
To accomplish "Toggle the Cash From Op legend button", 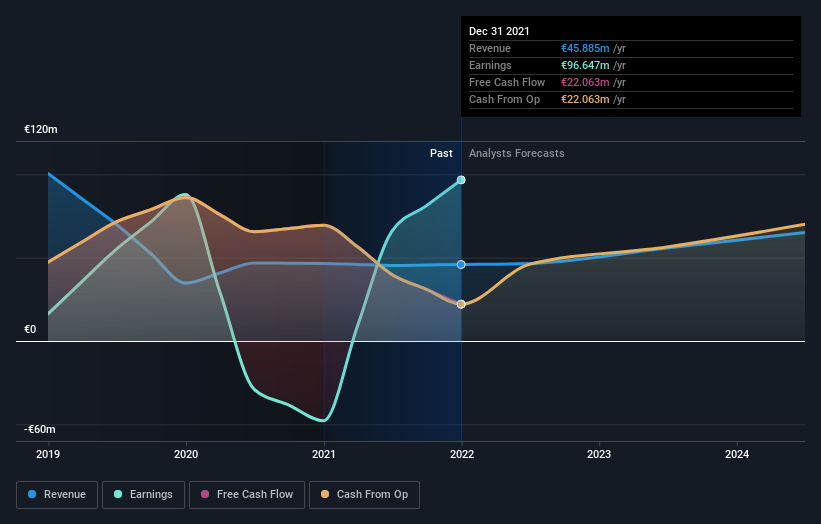I will (x=364, y=495).
